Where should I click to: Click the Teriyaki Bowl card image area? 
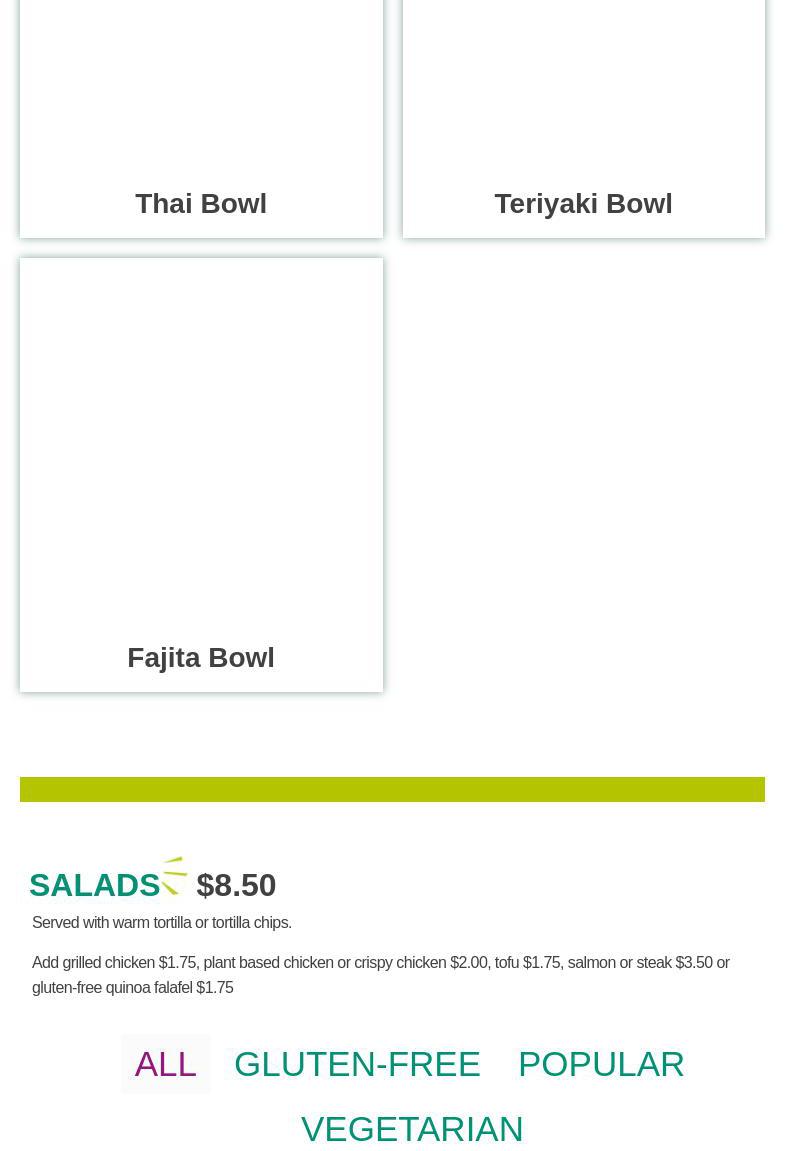[583, 80]
